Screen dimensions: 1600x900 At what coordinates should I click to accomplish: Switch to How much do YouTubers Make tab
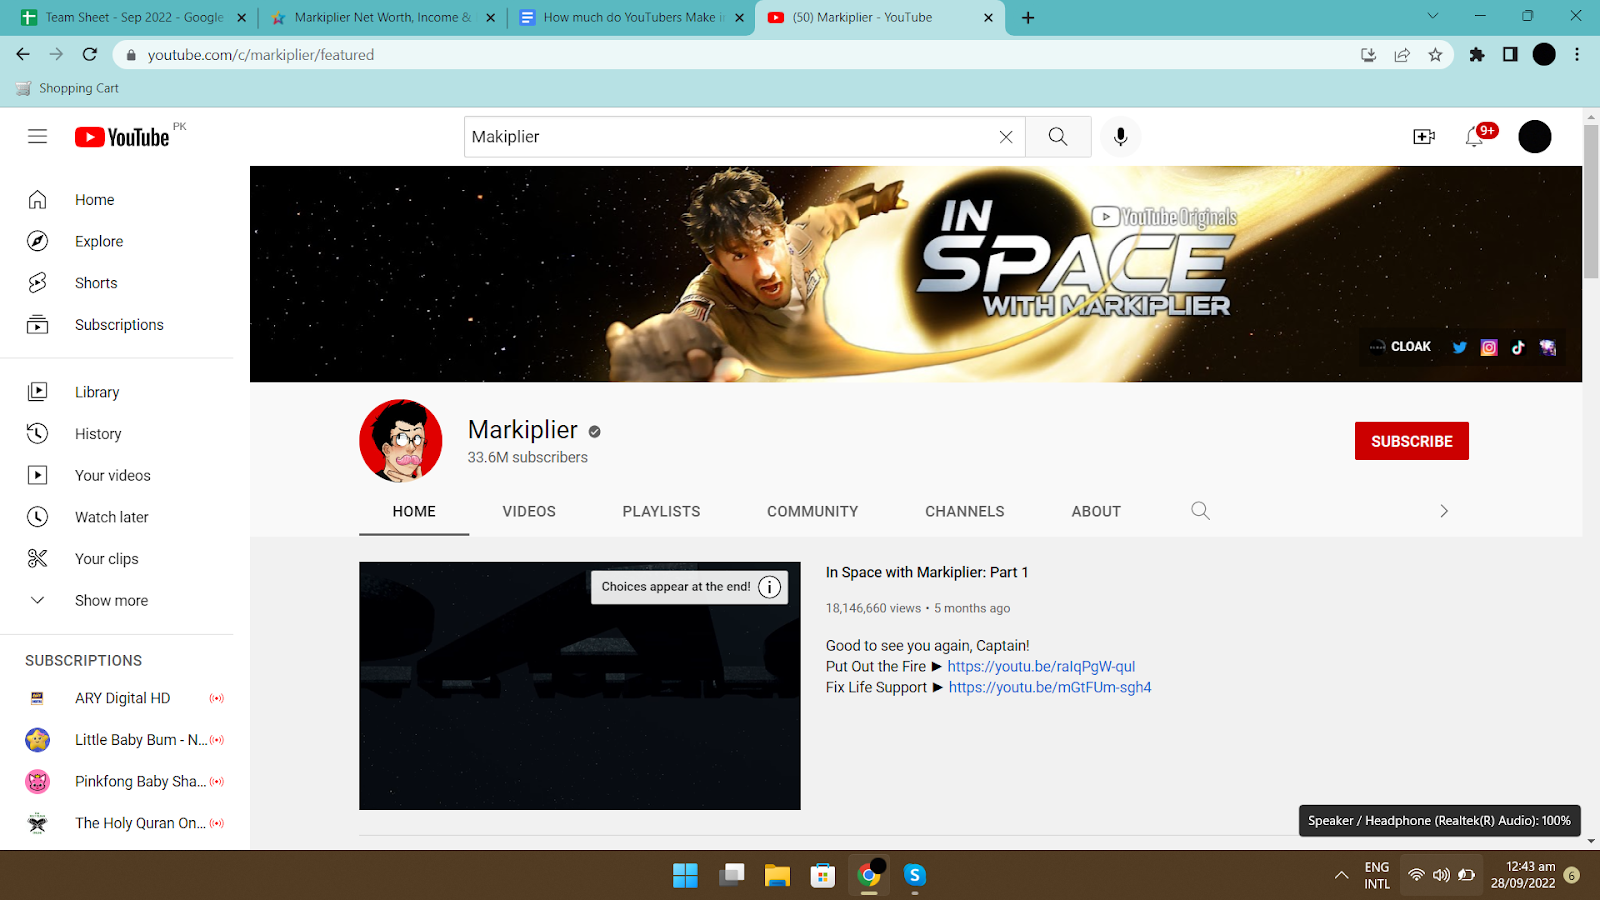[x=631, y=17]
